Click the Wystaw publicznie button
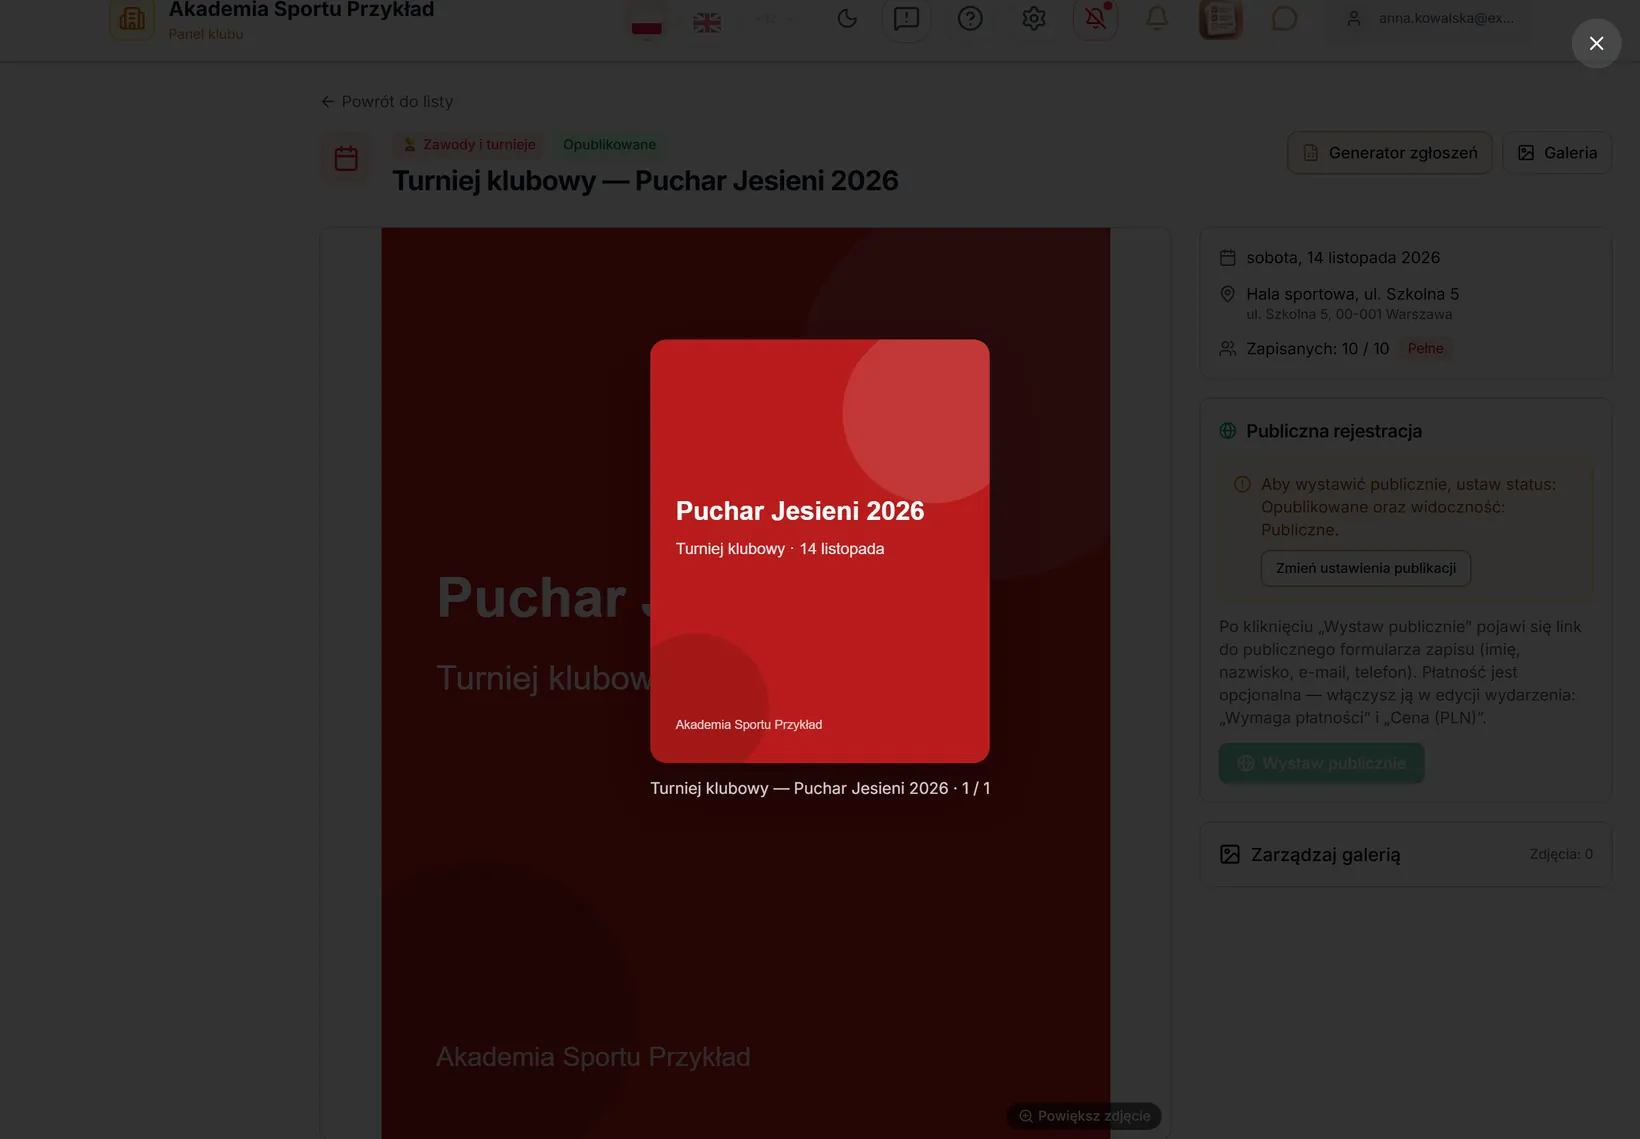This screenshot has width=1640, height=1139. coord(1321,763)
